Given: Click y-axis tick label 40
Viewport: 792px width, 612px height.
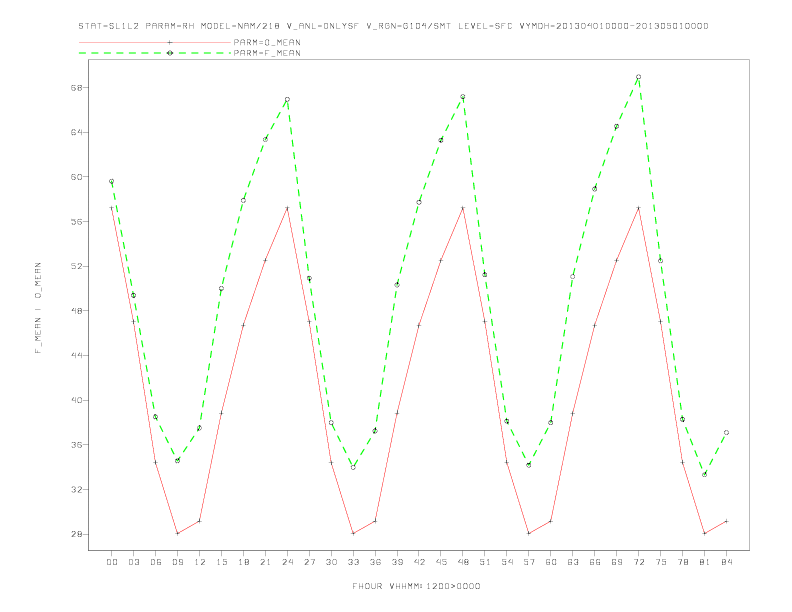Looking at the screenshot, I should [x=77, y=400].
